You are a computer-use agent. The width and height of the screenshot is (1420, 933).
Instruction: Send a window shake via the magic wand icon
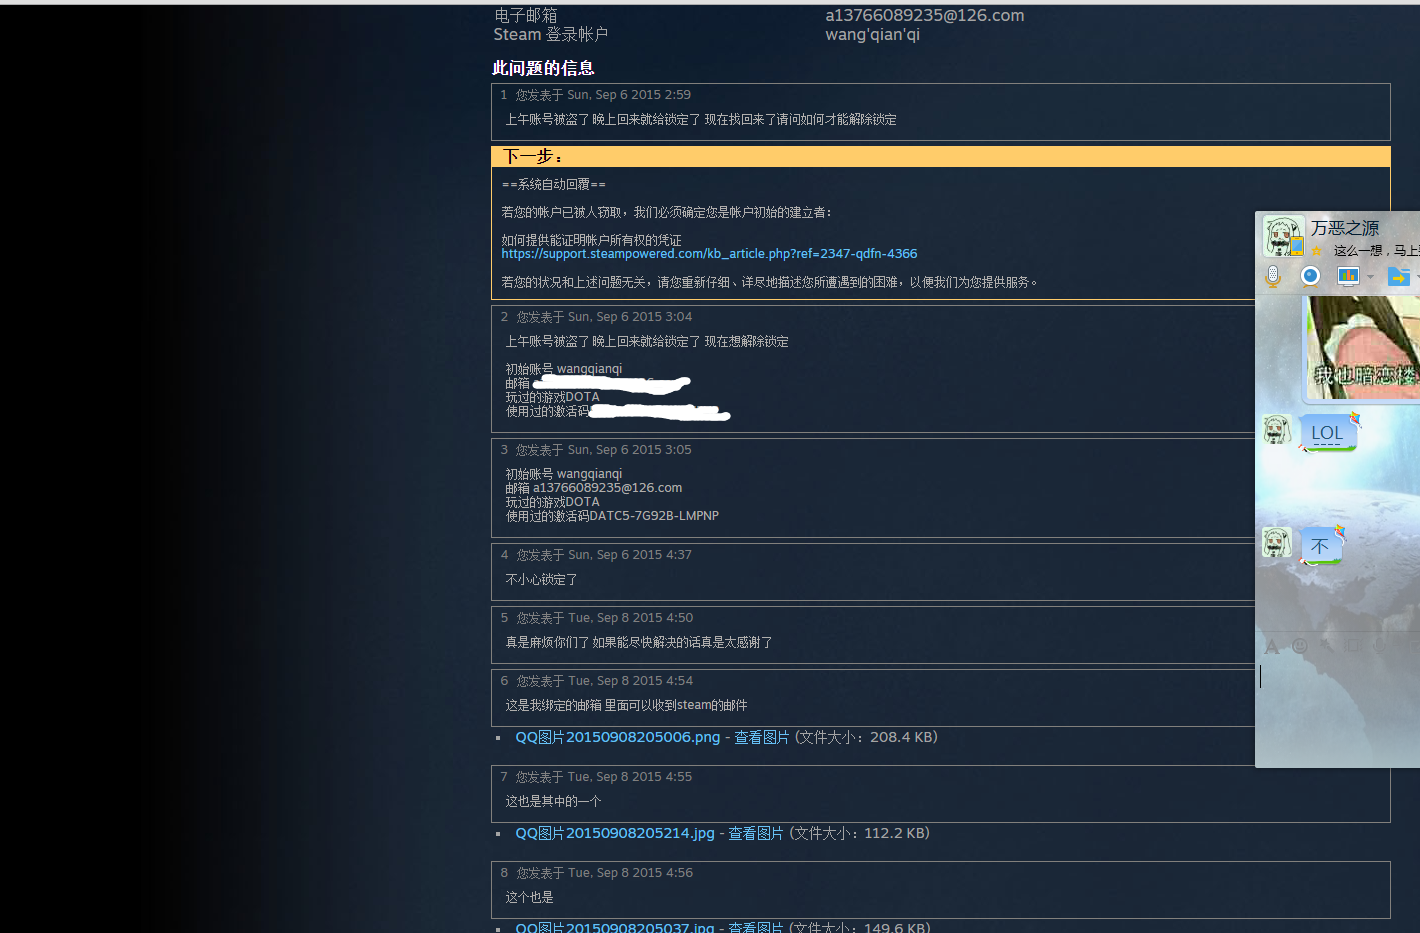(1327, 646)
